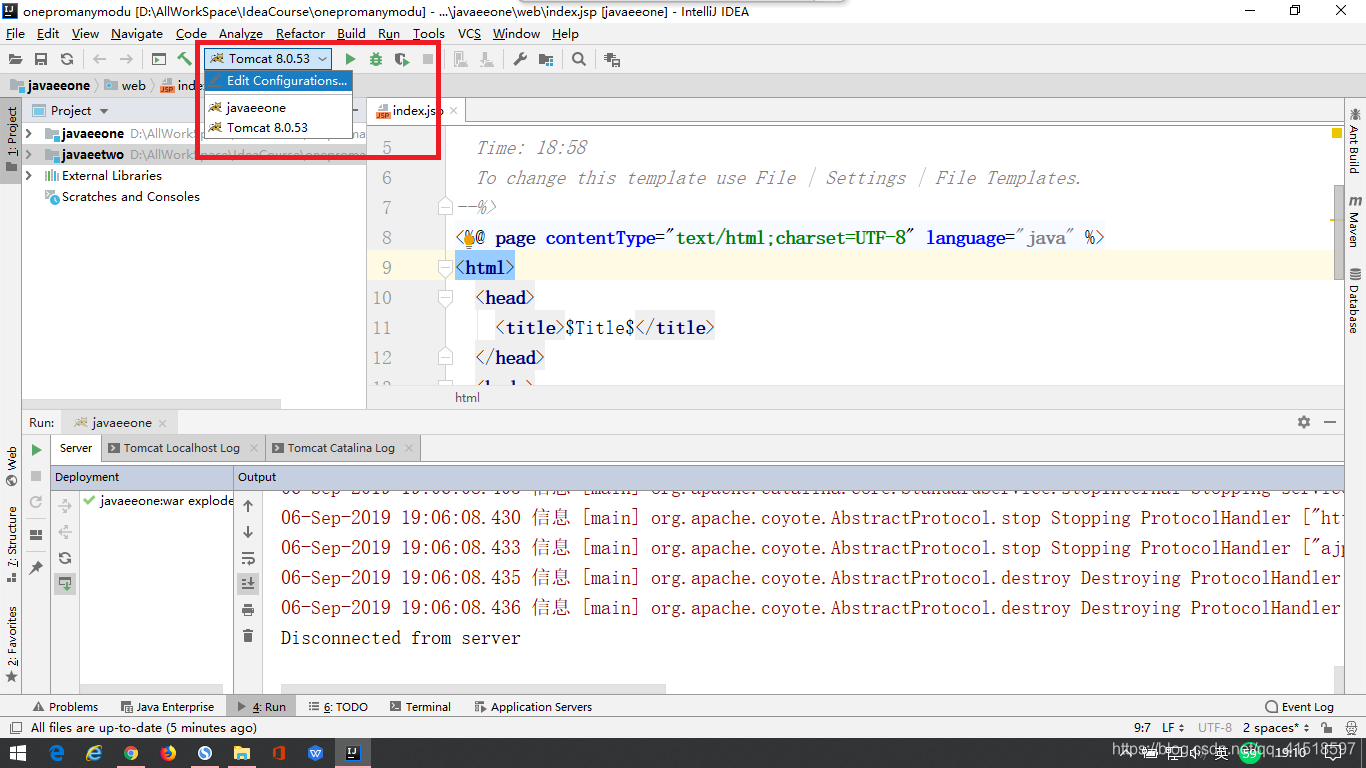Click scroll-down arrow in Output toolbar
This screenshot has height=768, width=1366.
[x=248, y=532]
